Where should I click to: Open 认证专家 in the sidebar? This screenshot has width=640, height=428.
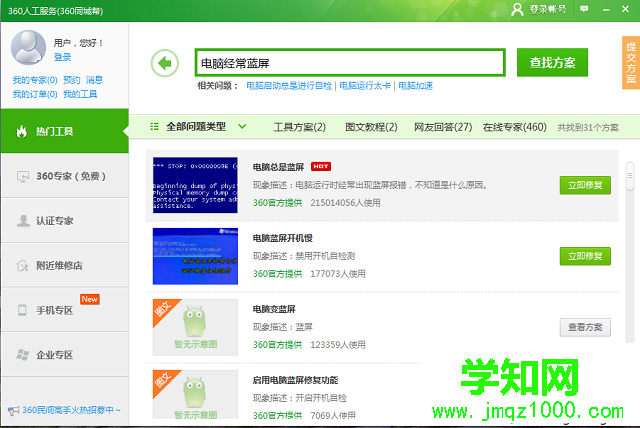(x=65, y=221)
